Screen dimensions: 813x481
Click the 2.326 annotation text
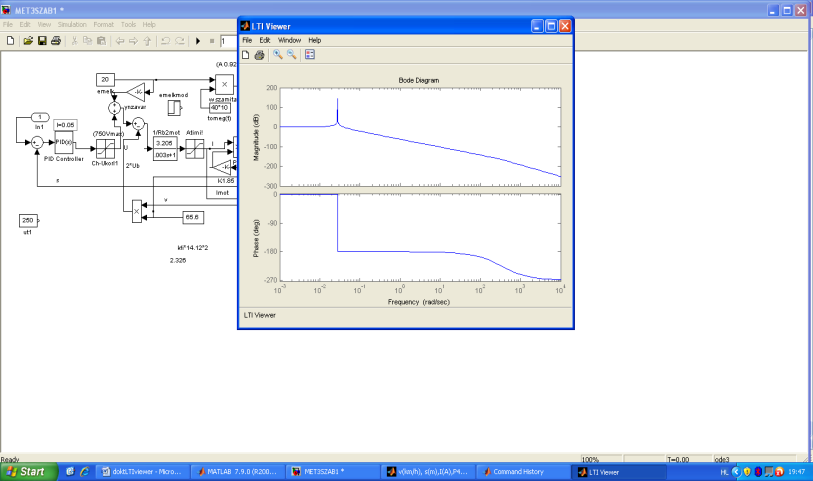(178, 260)
